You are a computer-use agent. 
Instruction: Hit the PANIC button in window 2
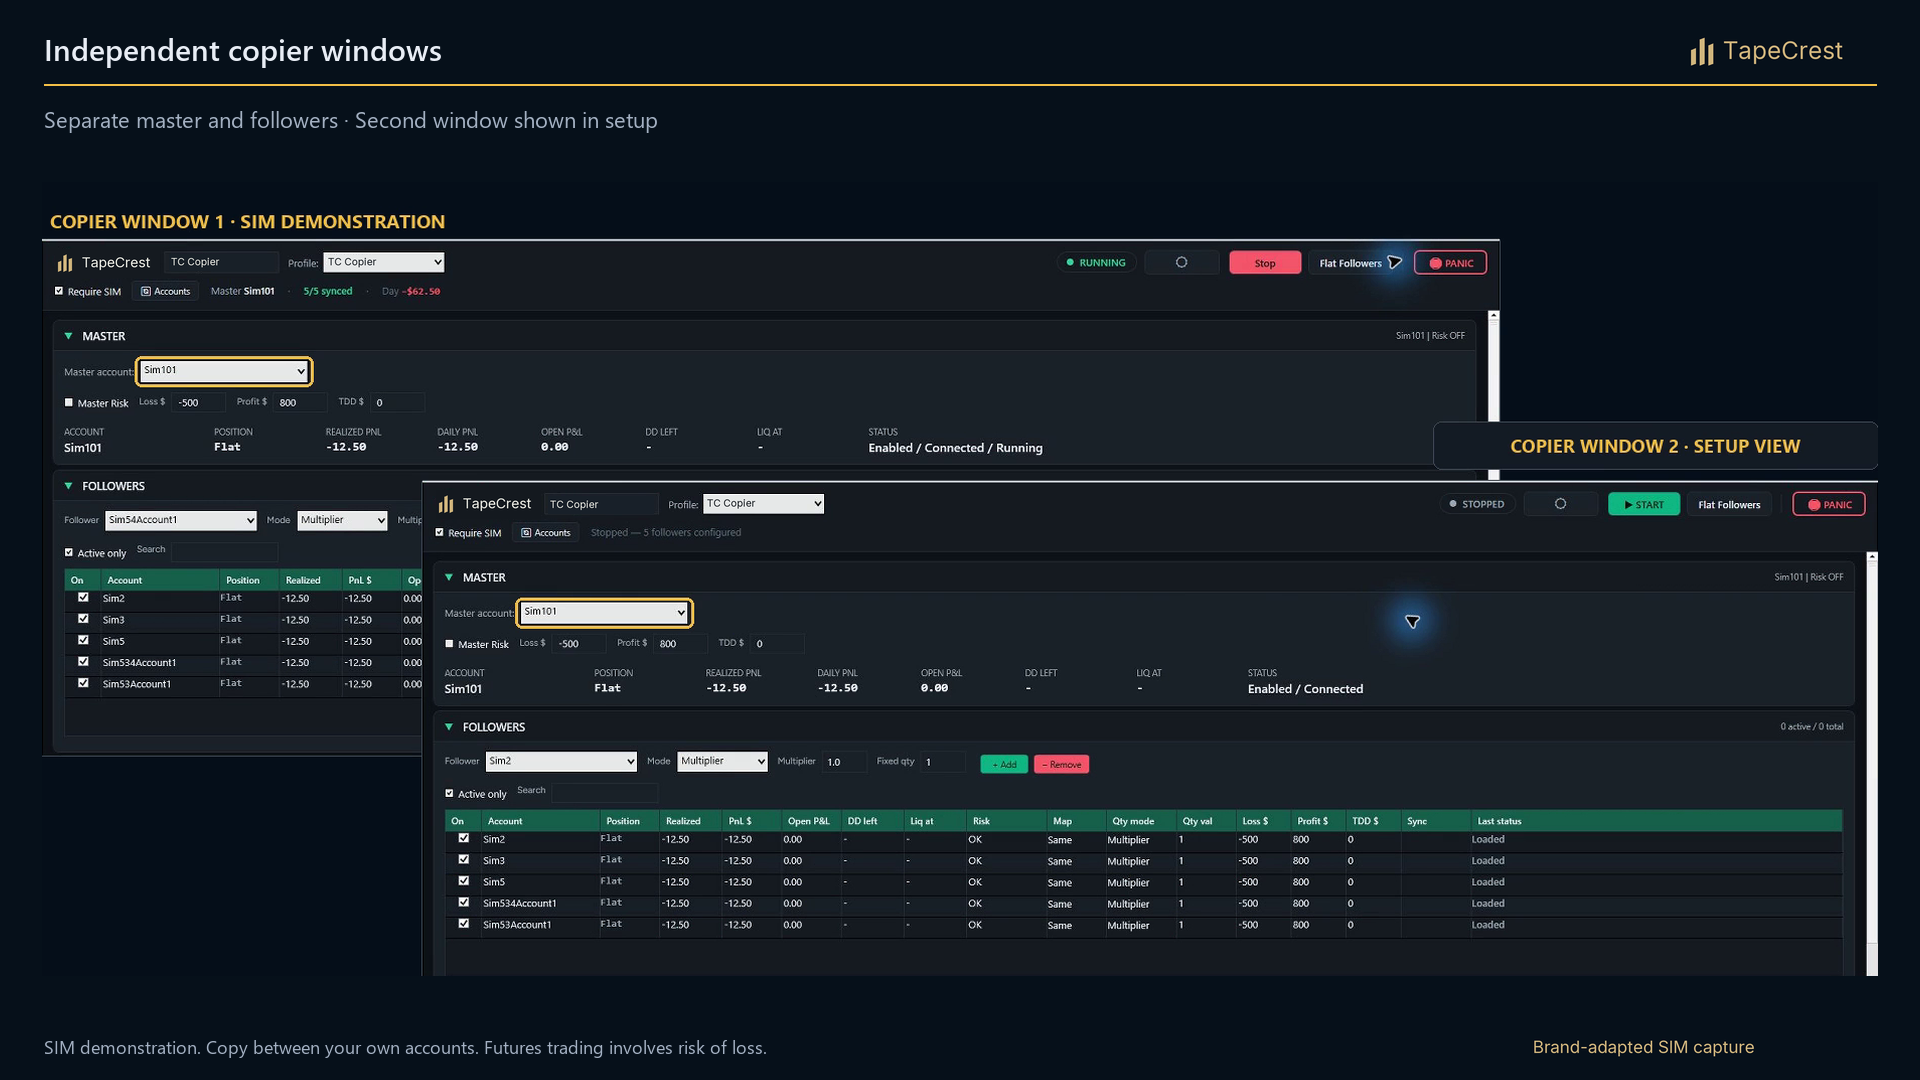pos(1829,505)
